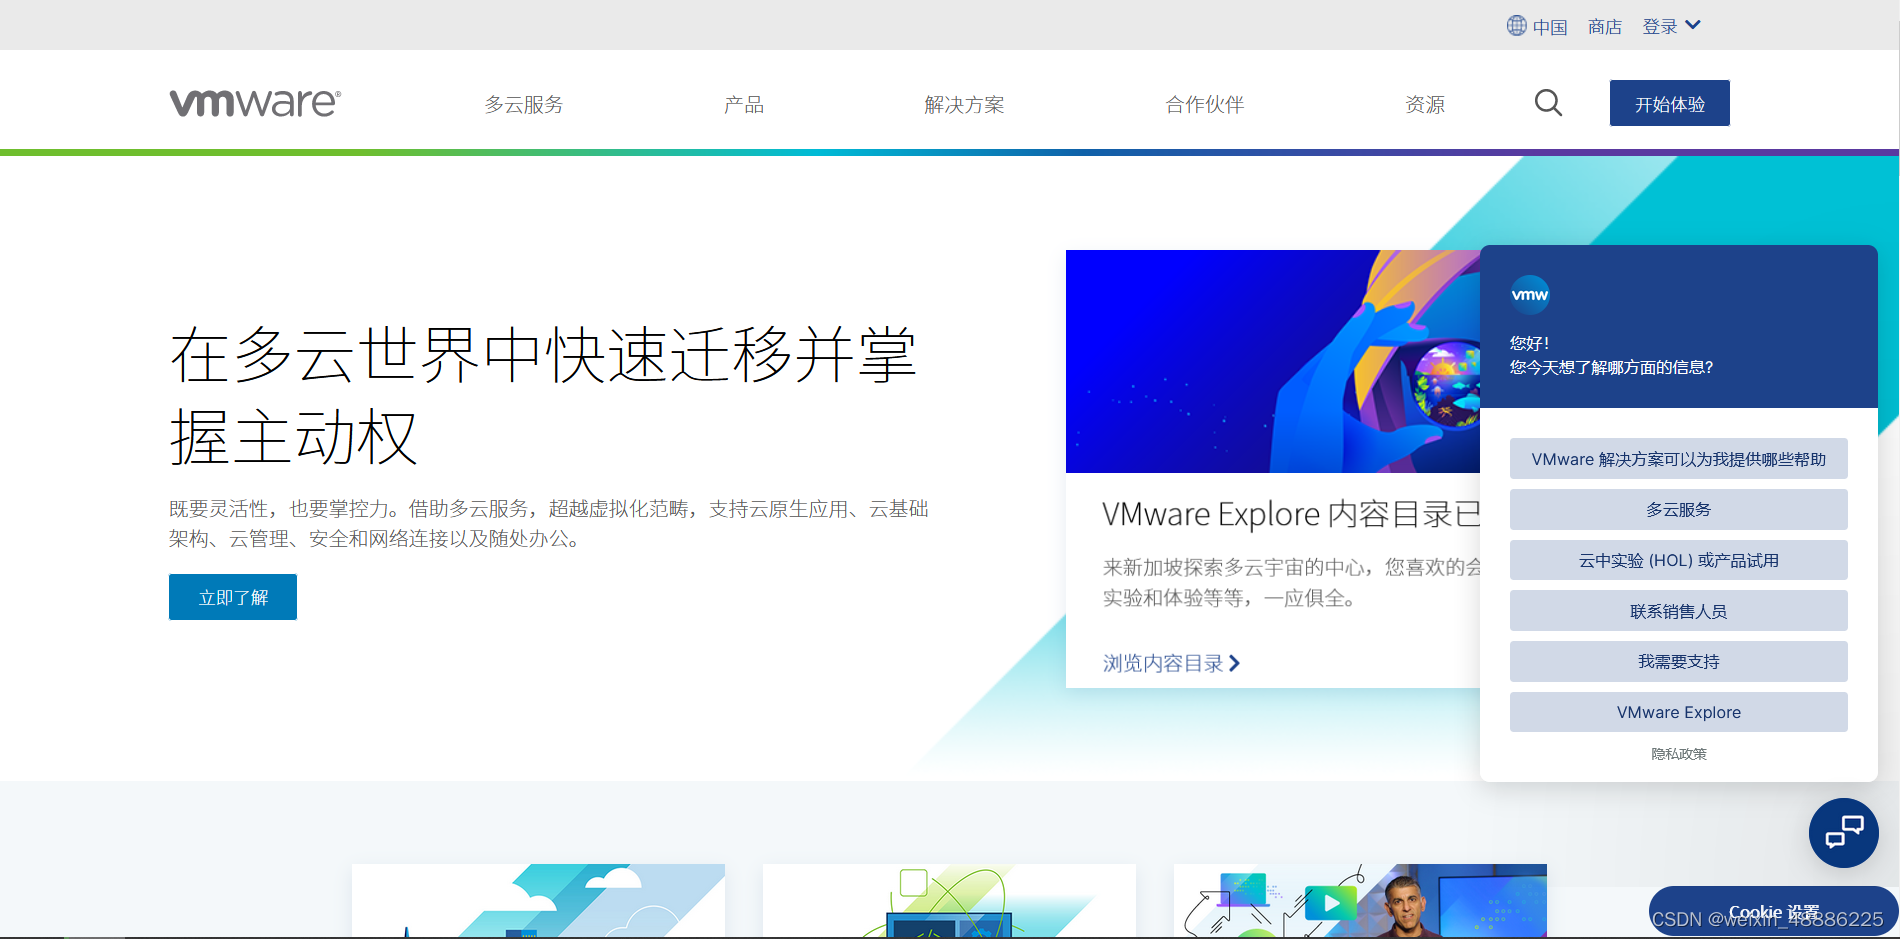Screen dimensions: 1900x939
Task: Open the 资源 navigation menu
Action: 1425,104
